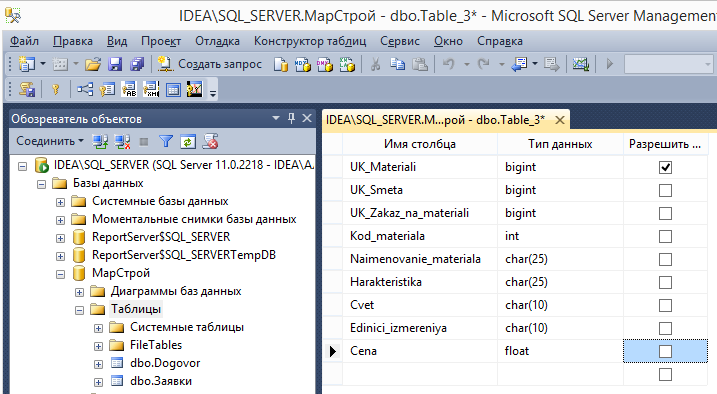The width and height of the screenshot is (717, 394).
Task: Refresh the Object Explorer tree
Action: pyautogui.click(x=187, y=142)
